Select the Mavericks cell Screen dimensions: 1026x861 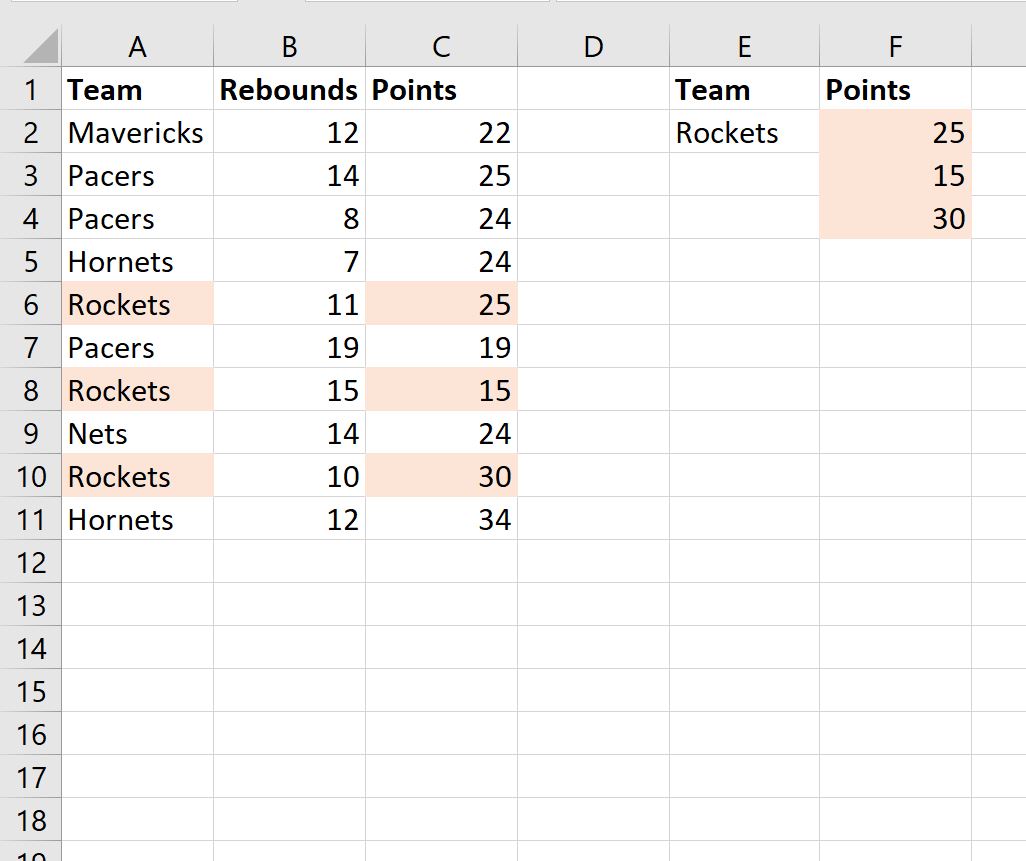click(x=136, y=133)
